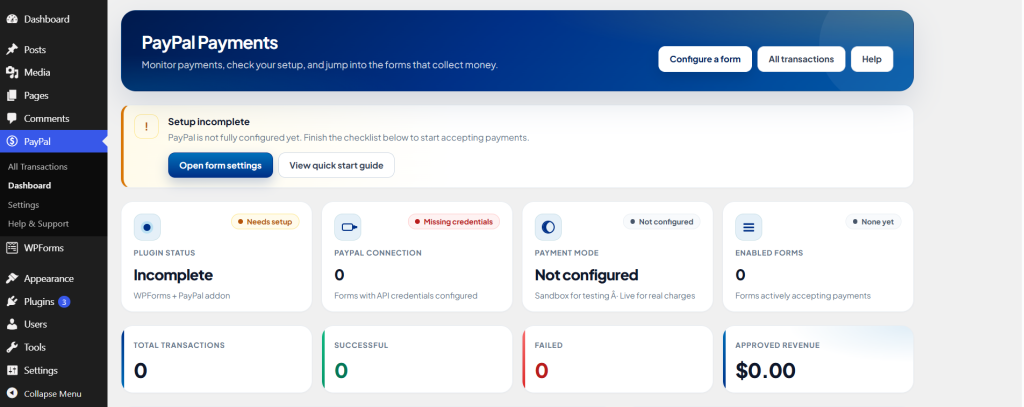Click the Users person icon

click(x=12, y=324)
